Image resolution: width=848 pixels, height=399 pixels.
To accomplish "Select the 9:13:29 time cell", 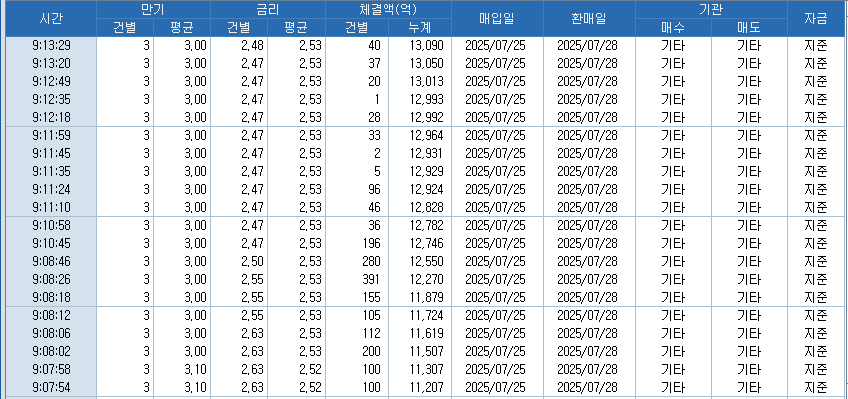I will pyautogui.click(x=51, y=45).
